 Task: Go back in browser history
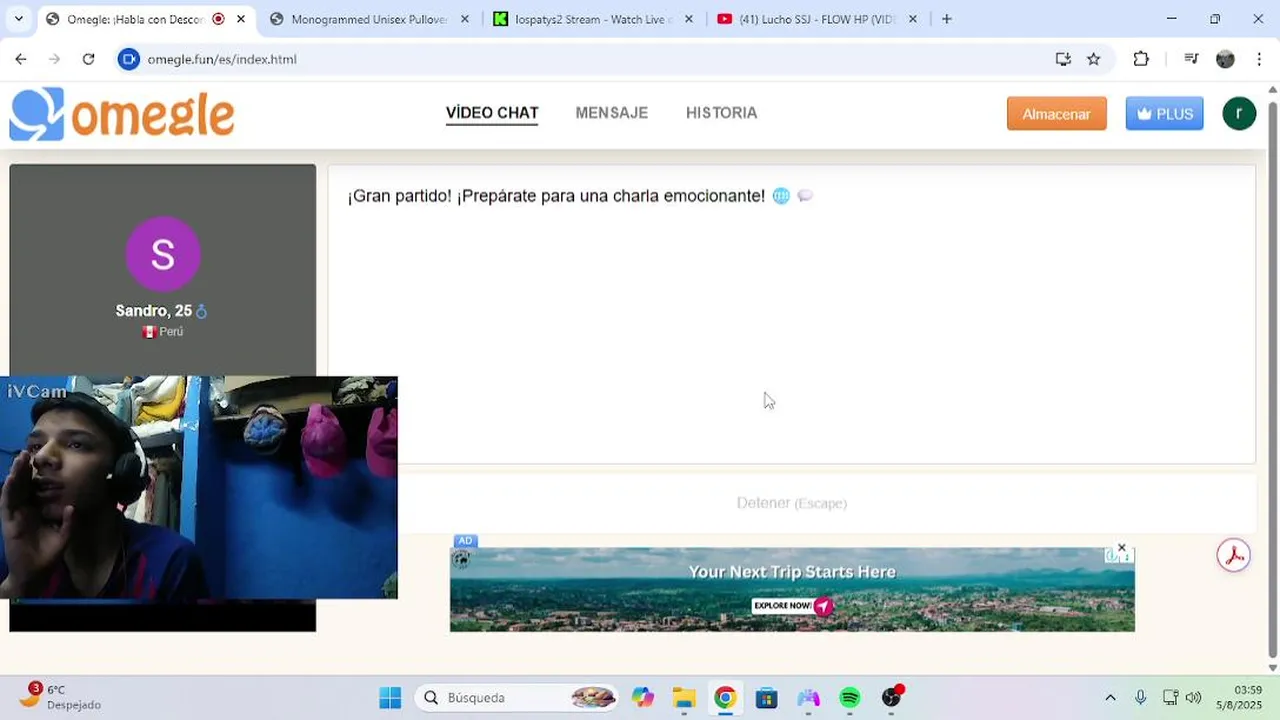[21, 59]
